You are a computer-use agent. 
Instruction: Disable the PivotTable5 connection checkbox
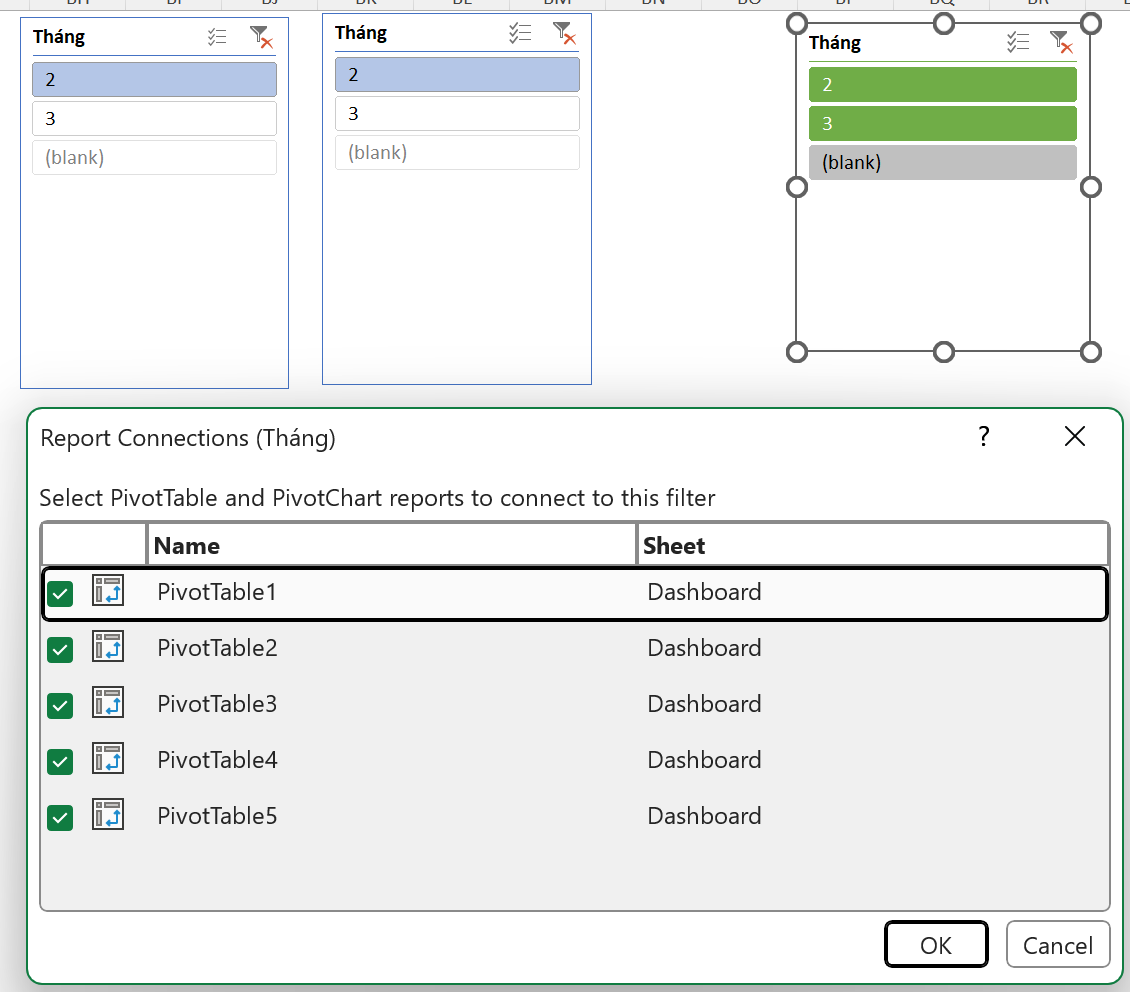(61, 818)
